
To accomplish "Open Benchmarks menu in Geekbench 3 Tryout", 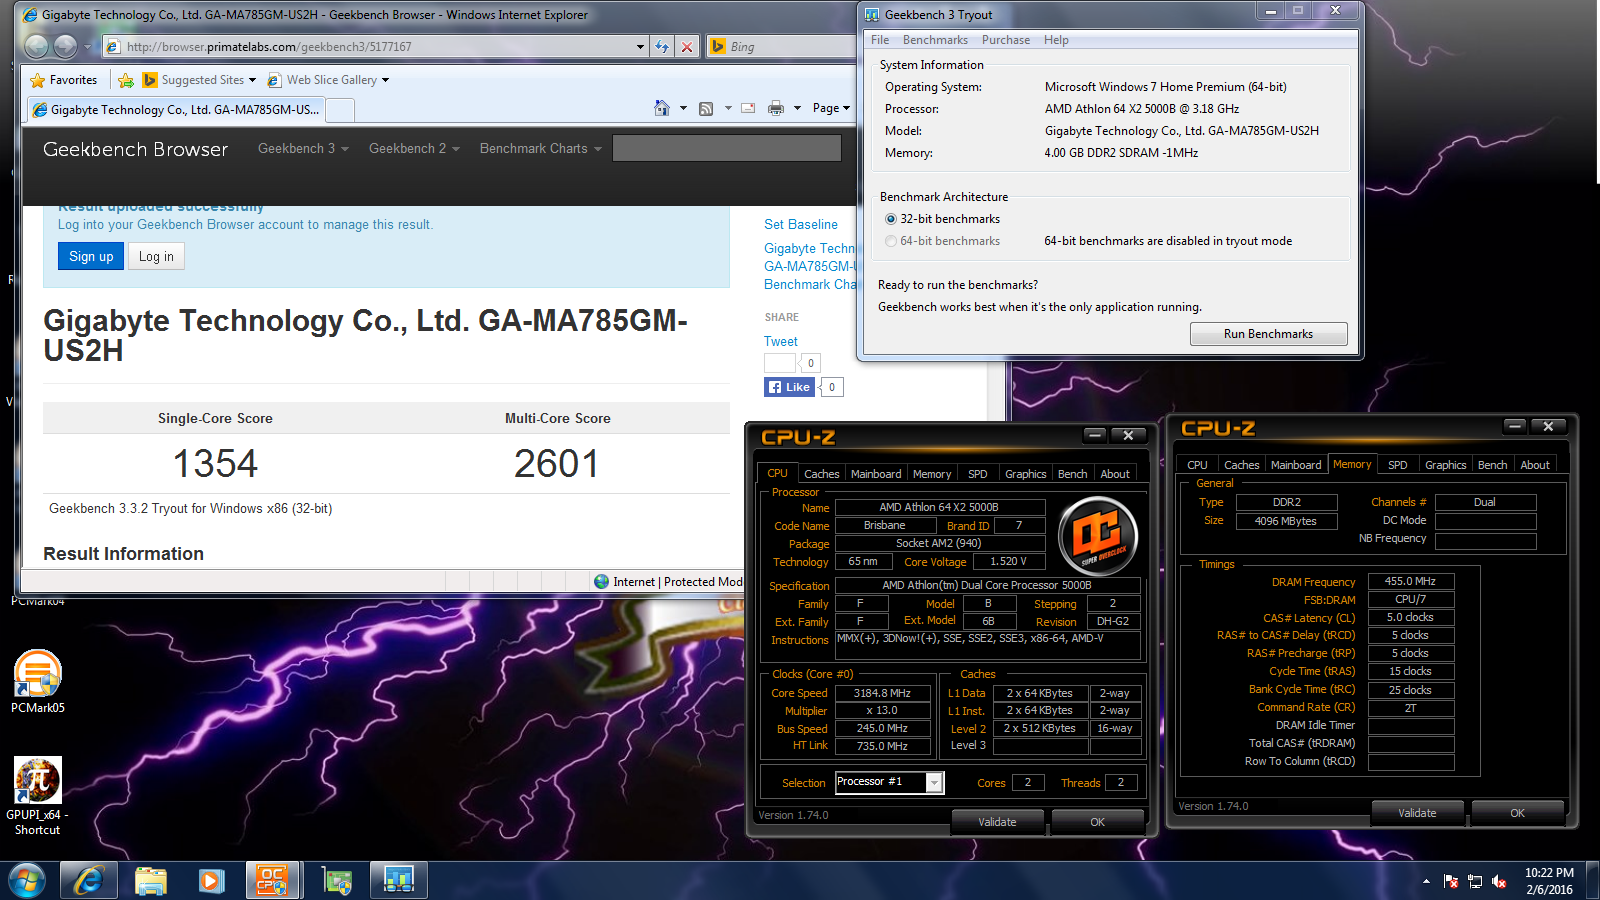I will click(935, 40).
